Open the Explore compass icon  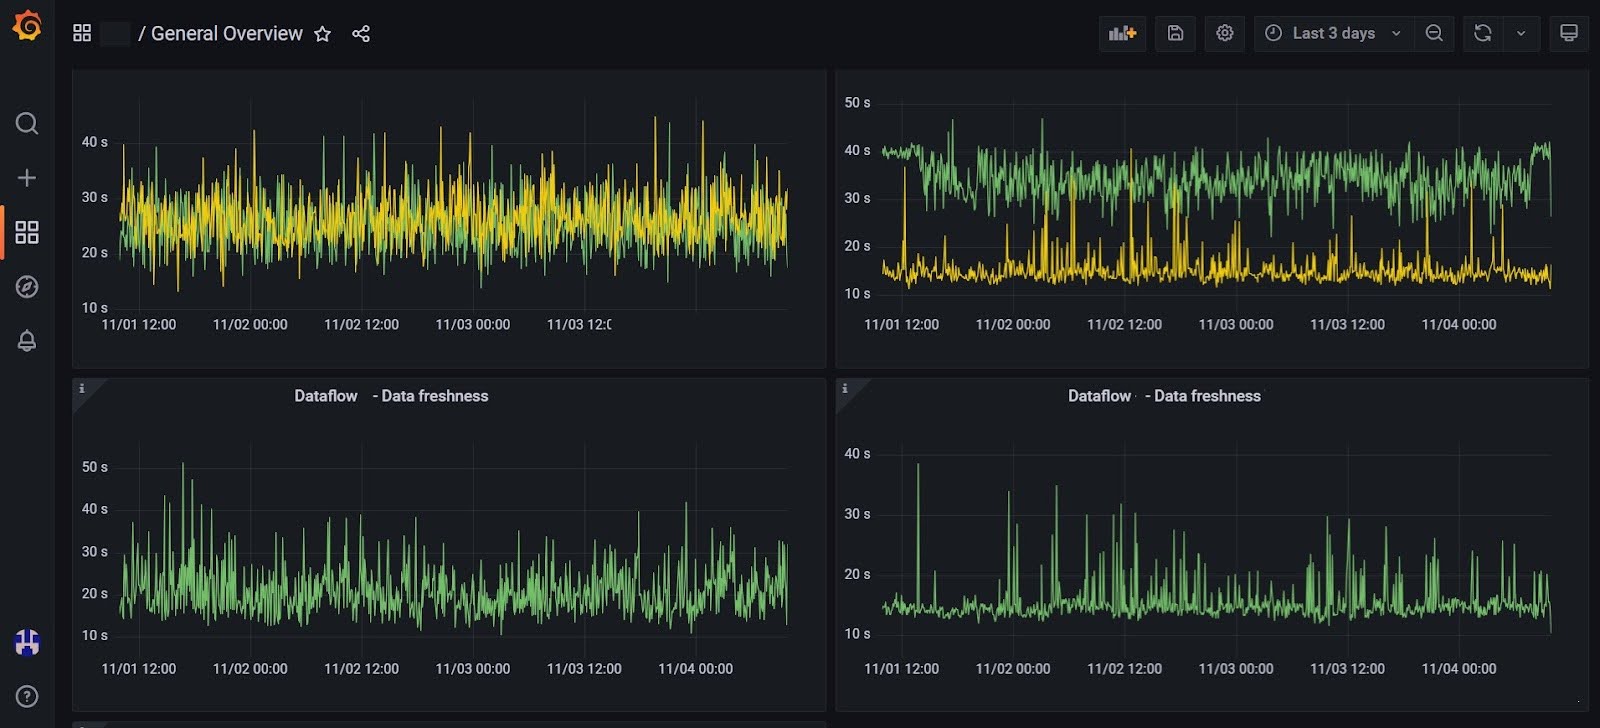click(x=27, y=287)
